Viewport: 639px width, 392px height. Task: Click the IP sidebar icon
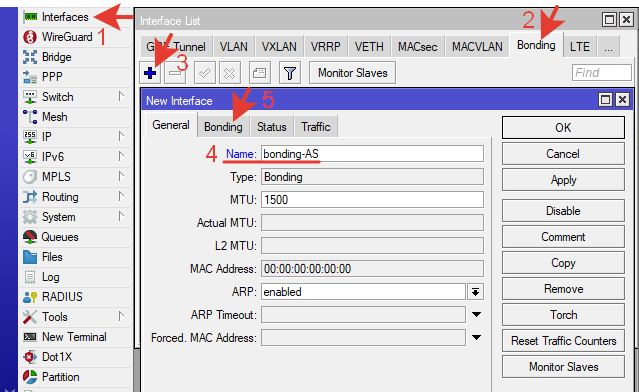(30, 137)
